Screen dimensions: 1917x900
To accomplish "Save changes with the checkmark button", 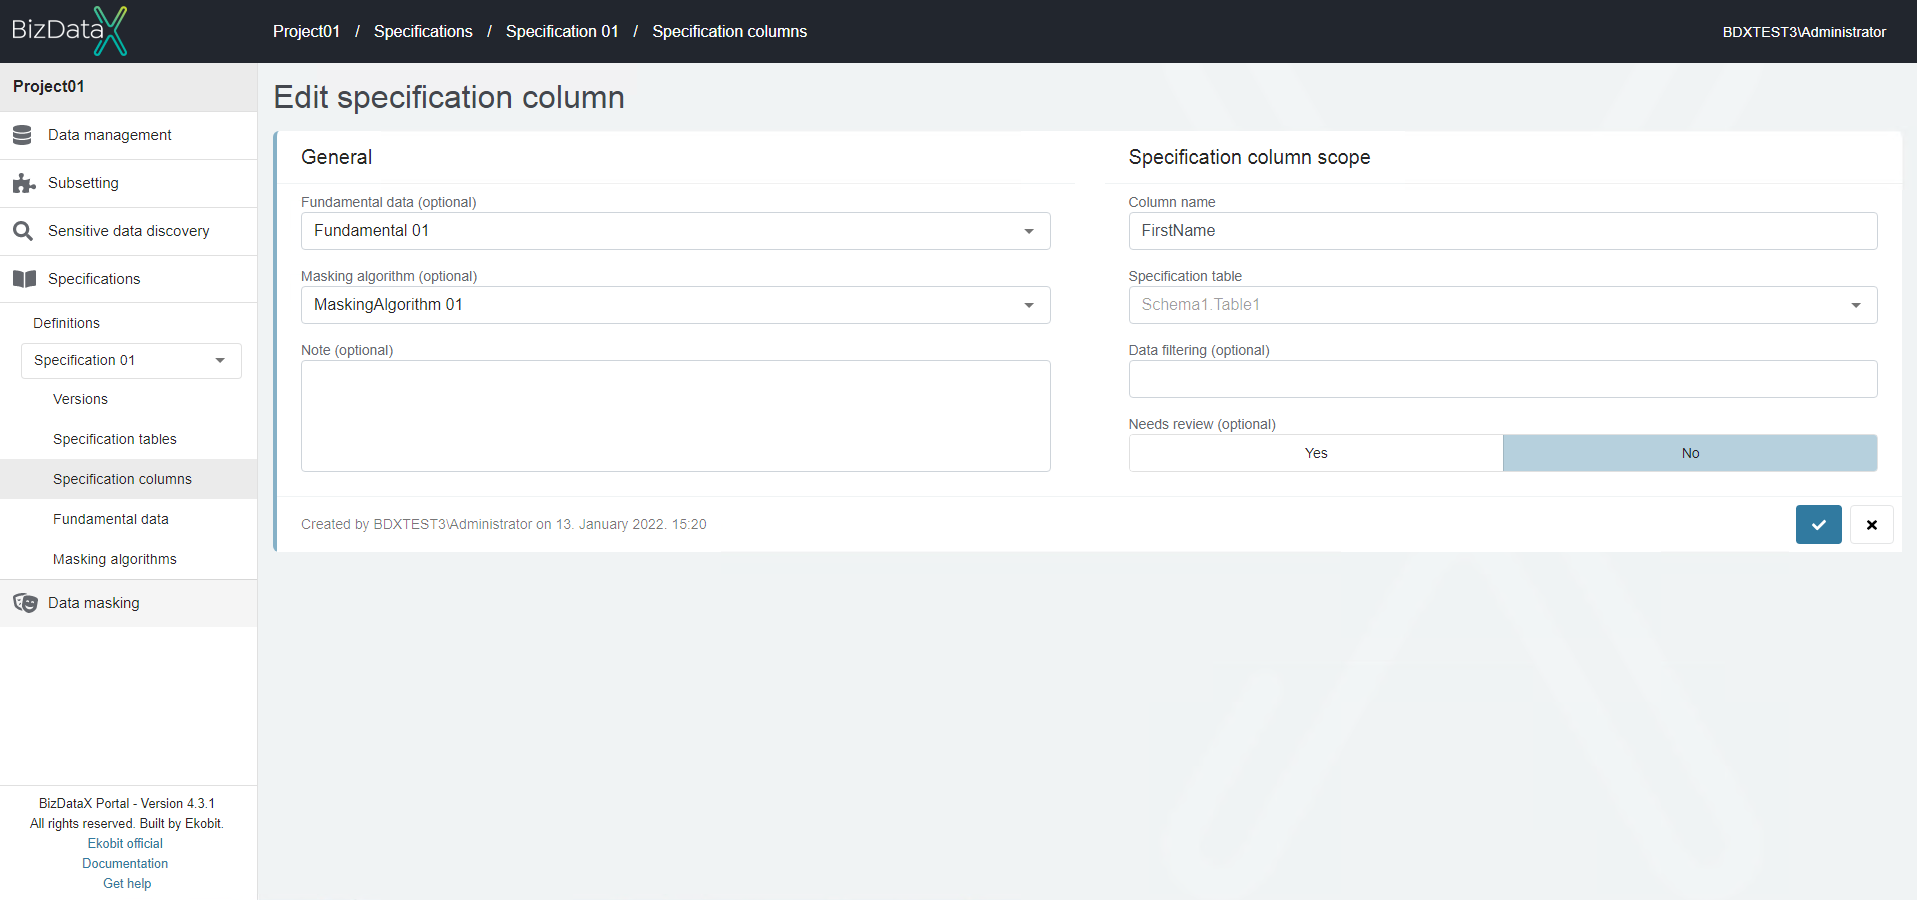I will 1818,524.
